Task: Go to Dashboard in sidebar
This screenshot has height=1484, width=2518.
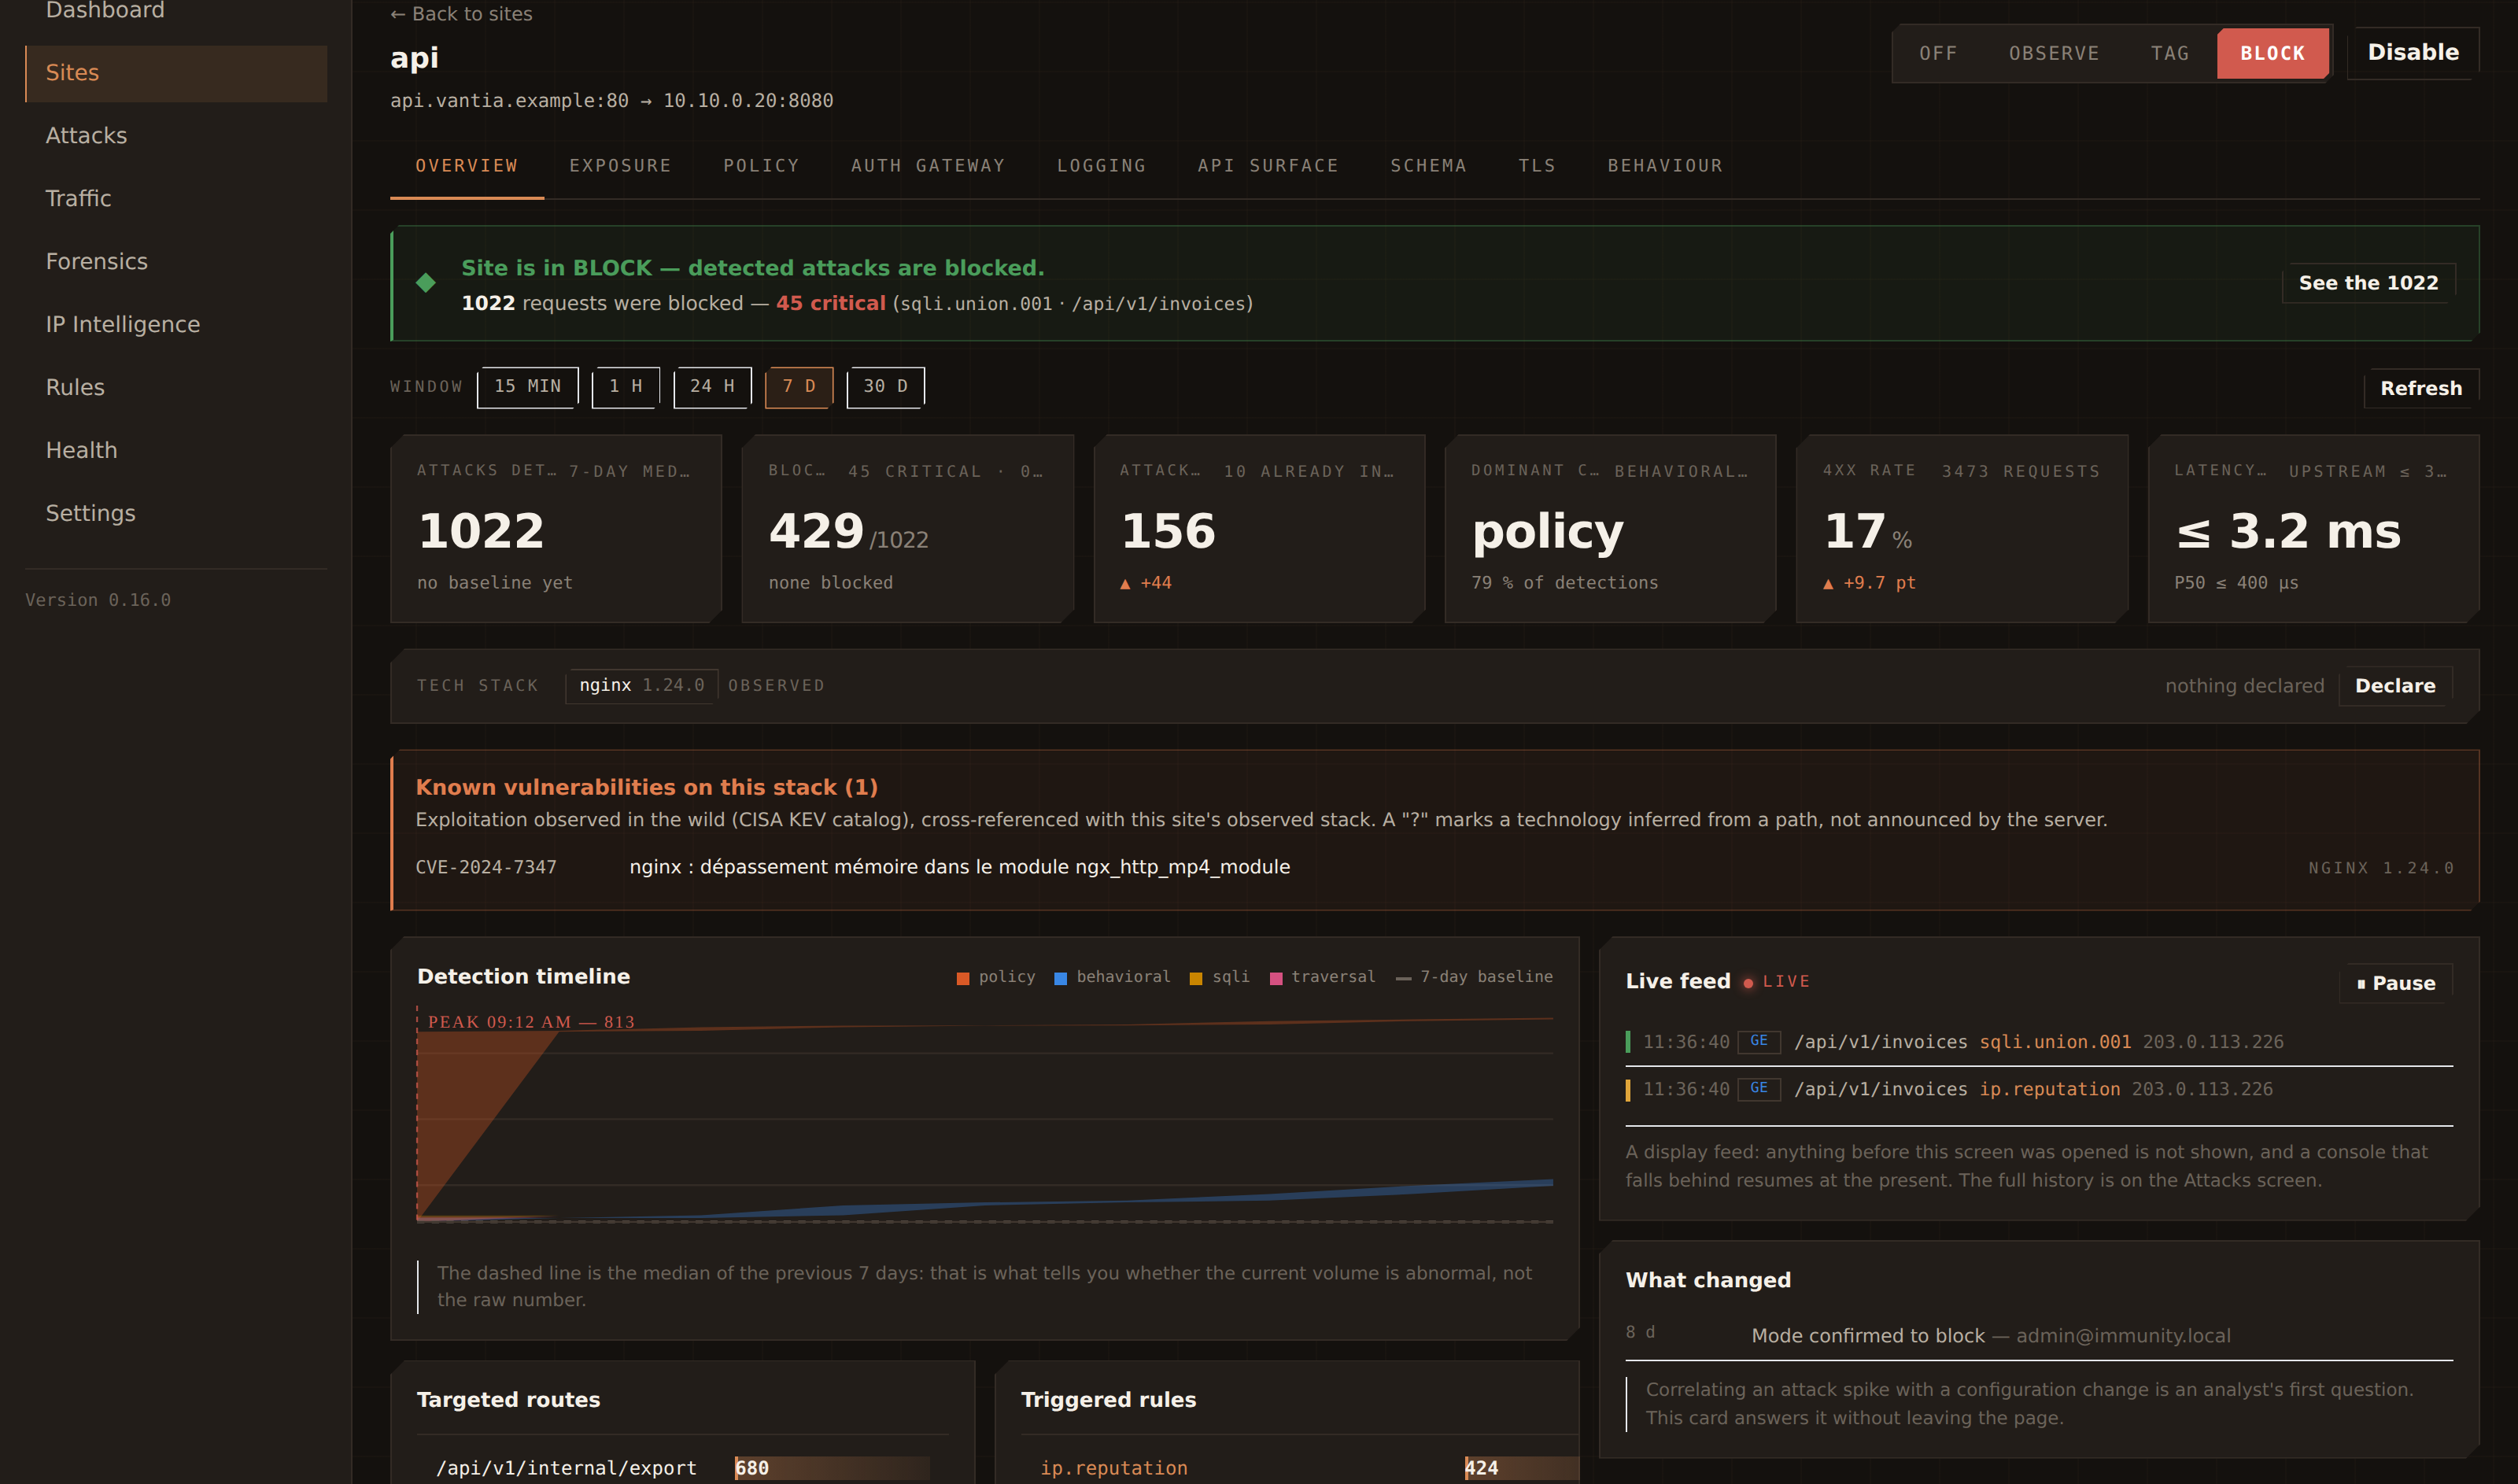Action: pyautogui.click(x=176, y=10)
